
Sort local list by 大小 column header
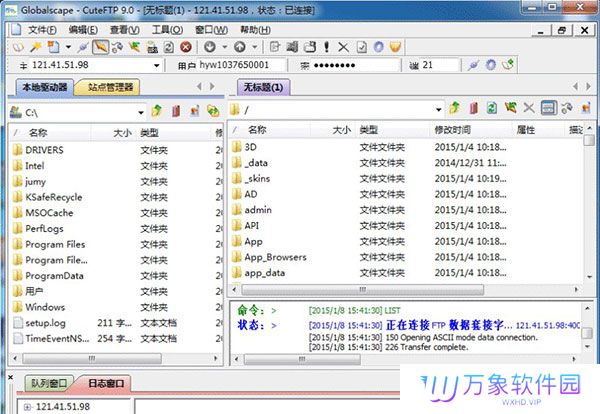coord(122,133)
